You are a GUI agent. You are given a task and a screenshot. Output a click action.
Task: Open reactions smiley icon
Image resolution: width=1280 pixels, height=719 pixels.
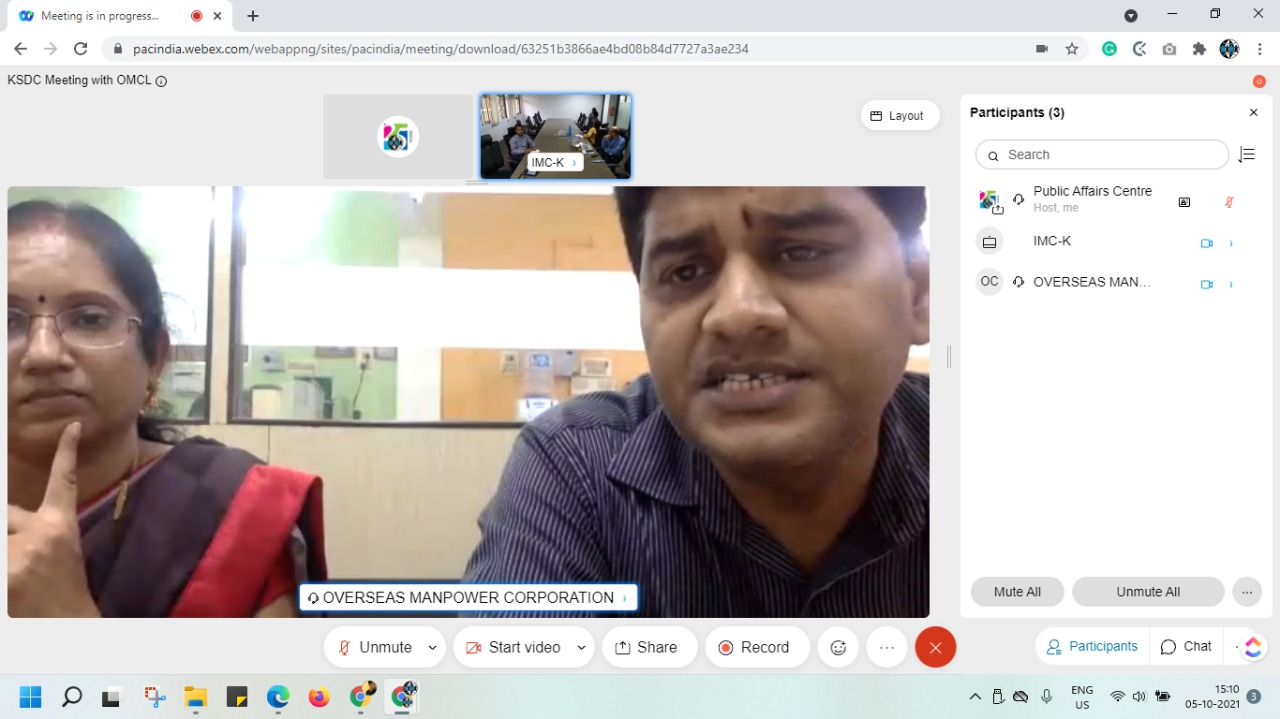point(838,647)
